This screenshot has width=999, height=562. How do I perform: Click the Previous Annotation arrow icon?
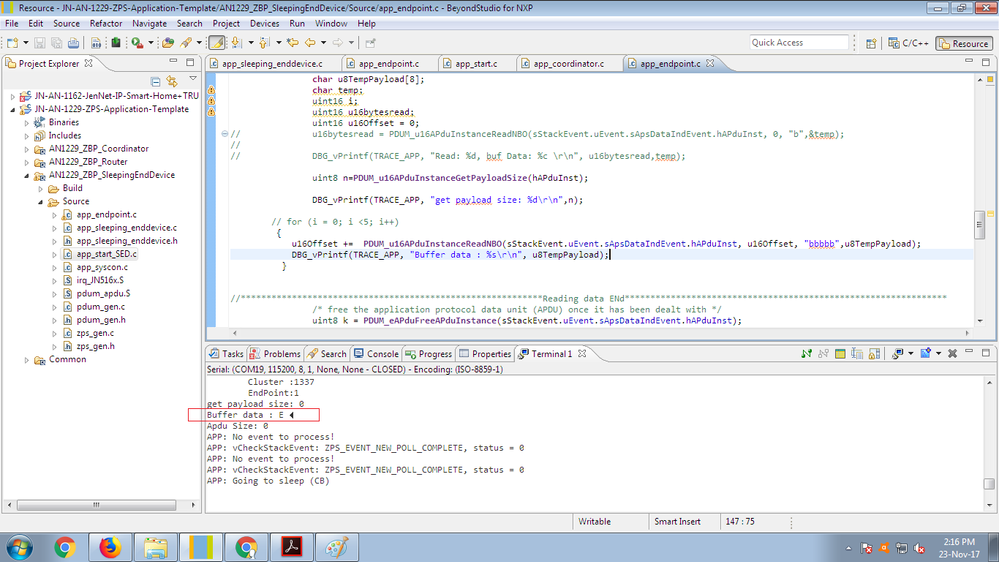264,43
